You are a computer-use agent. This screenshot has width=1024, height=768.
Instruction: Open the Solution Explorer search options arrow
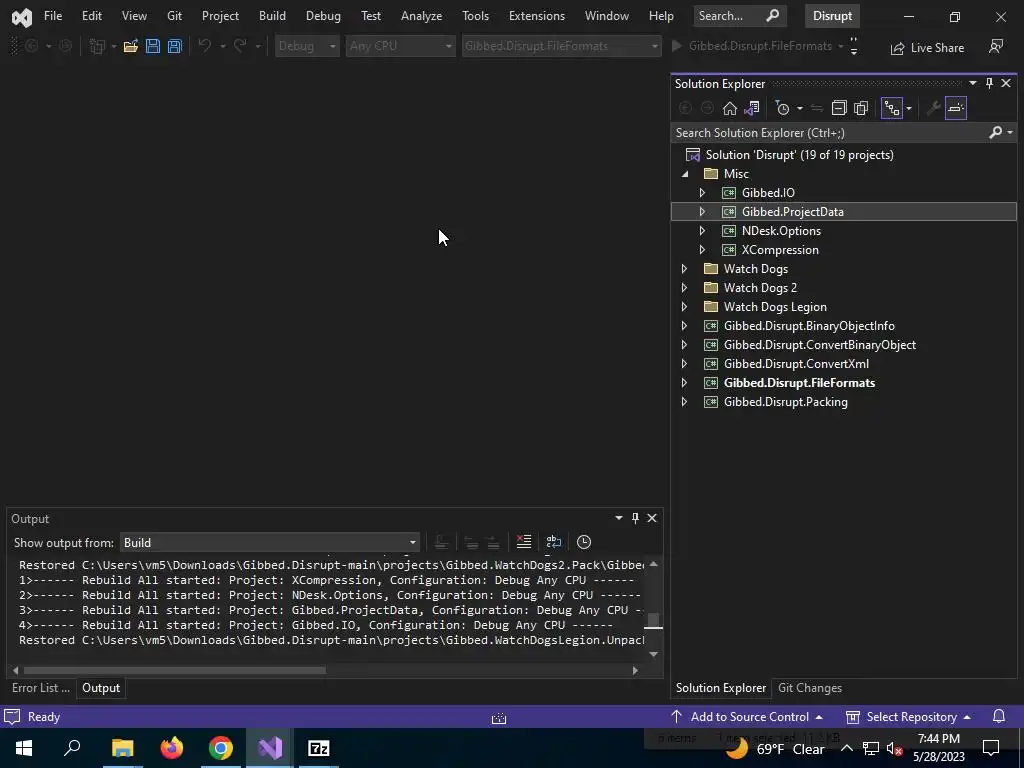pos(1010,133)
